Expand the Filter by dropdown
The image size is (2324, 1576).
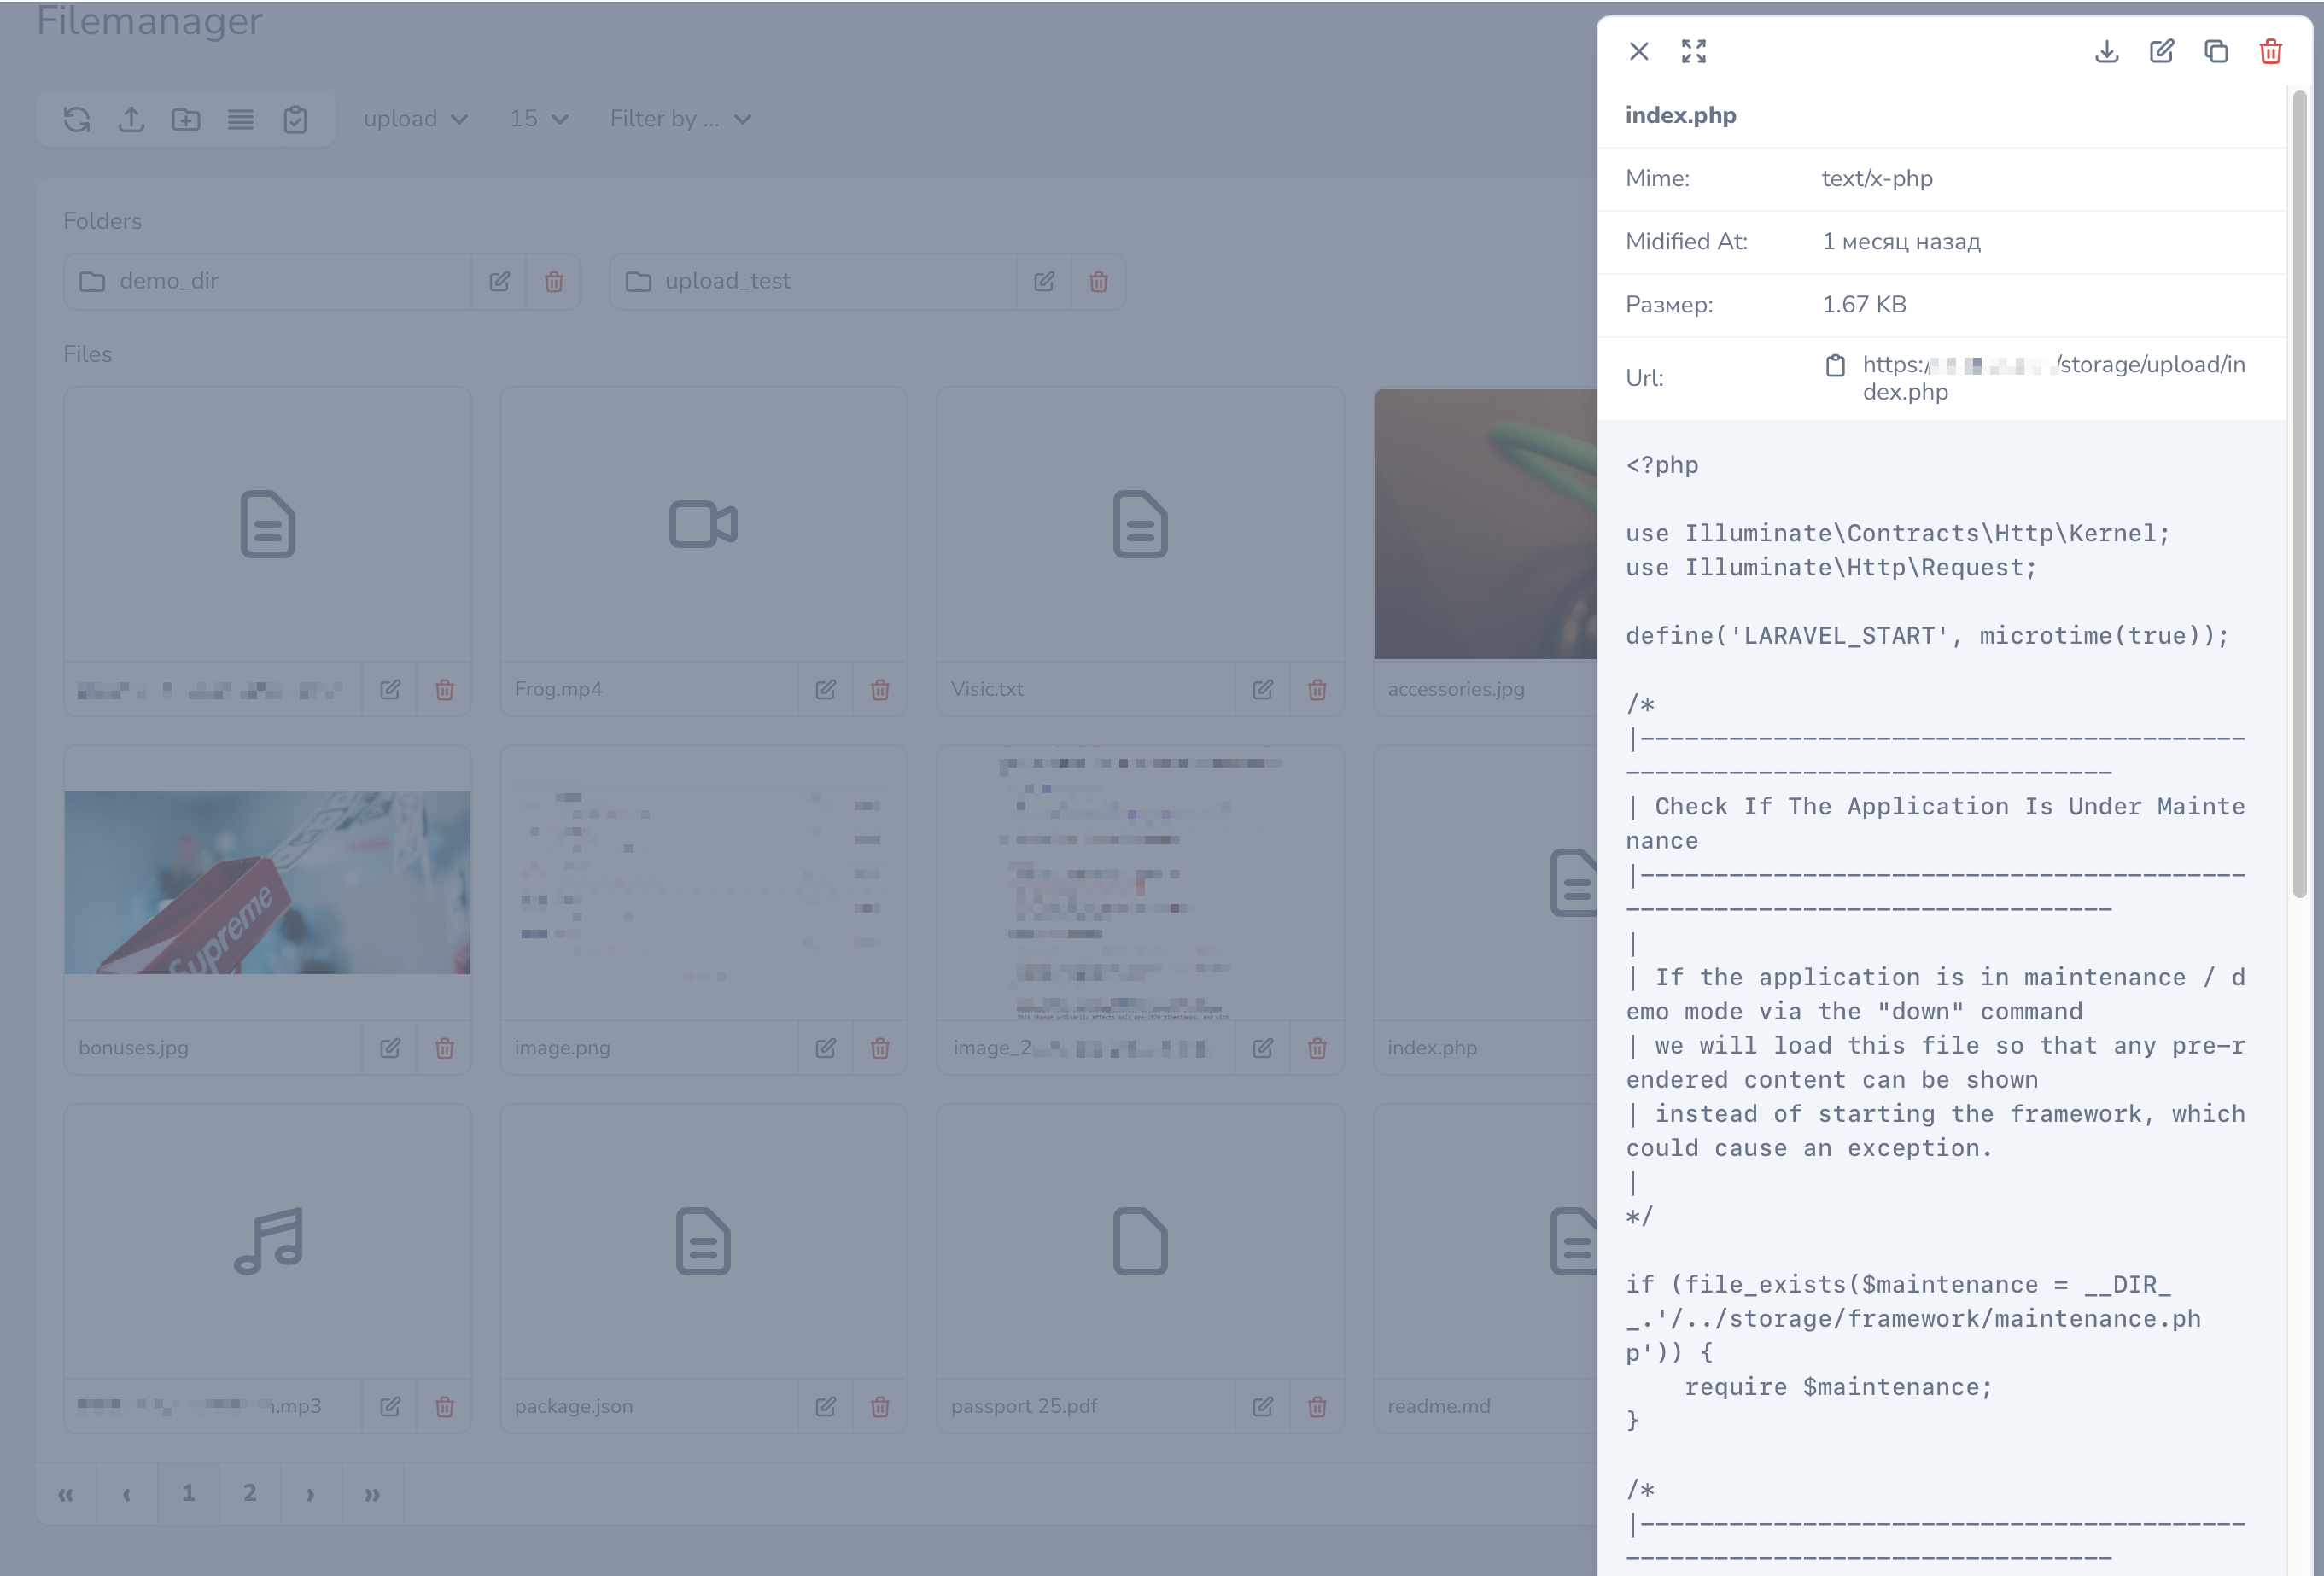coord(680,119)
